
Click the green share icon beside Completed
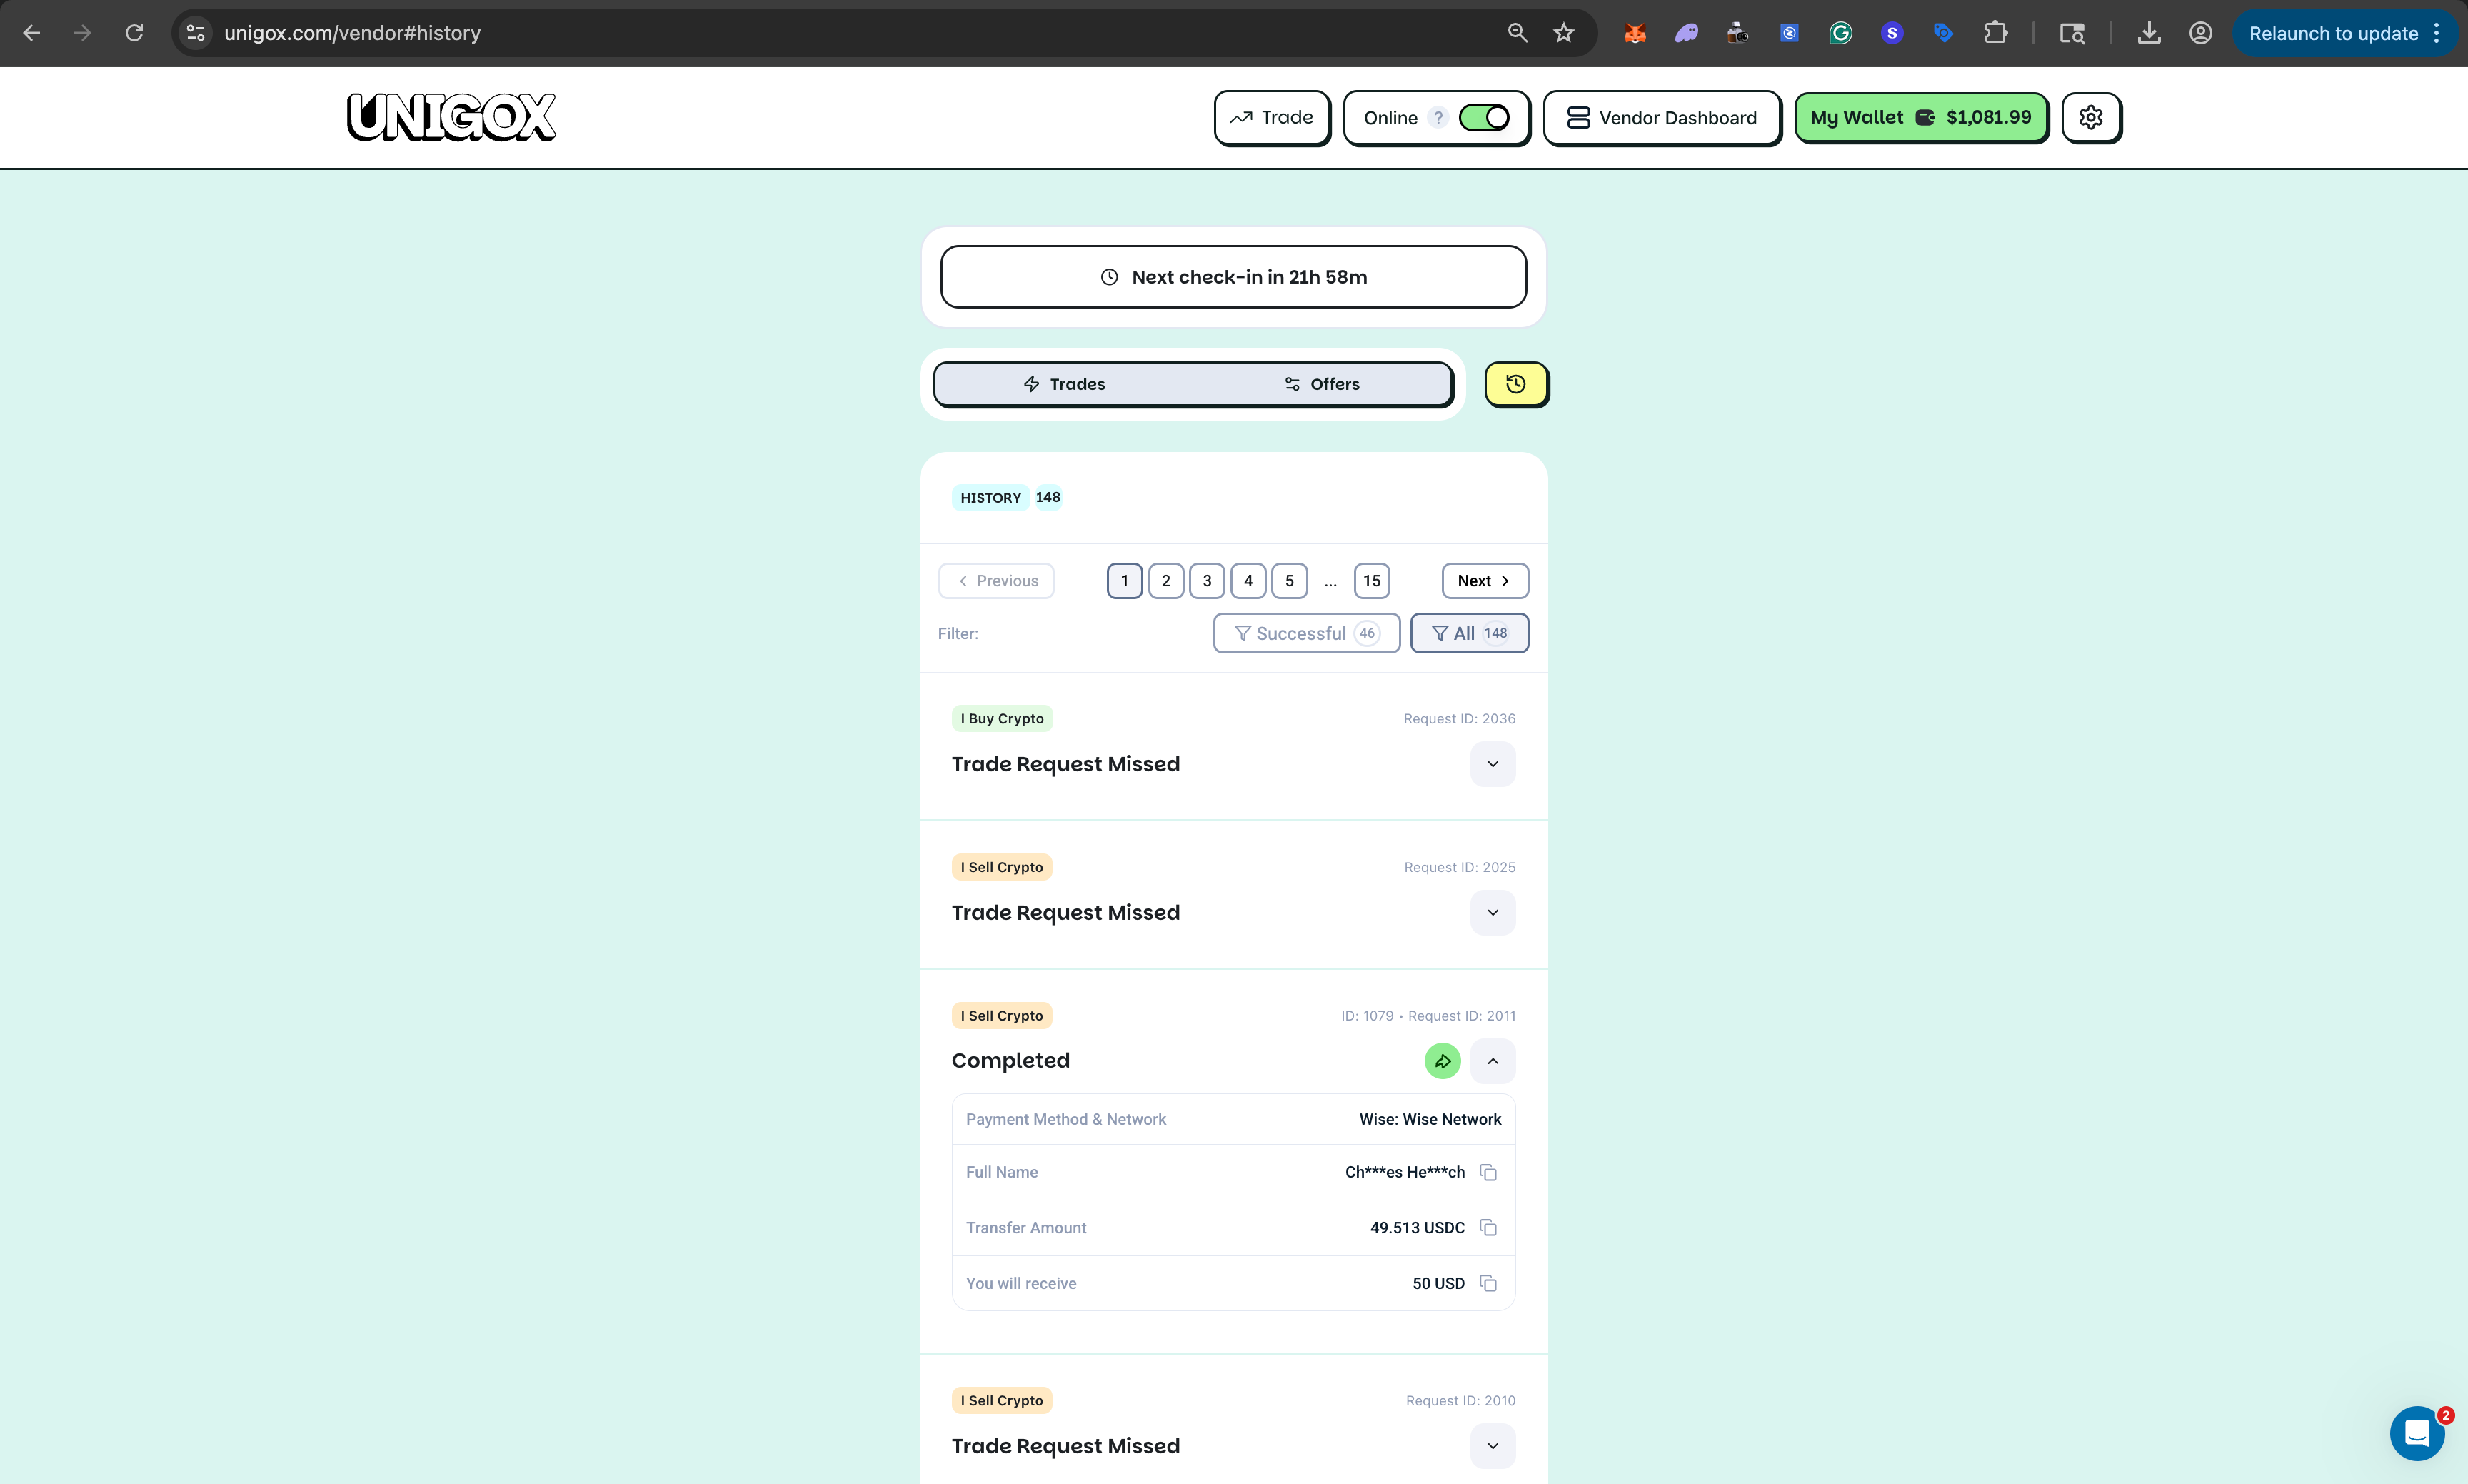(x=1441, y=1060)
